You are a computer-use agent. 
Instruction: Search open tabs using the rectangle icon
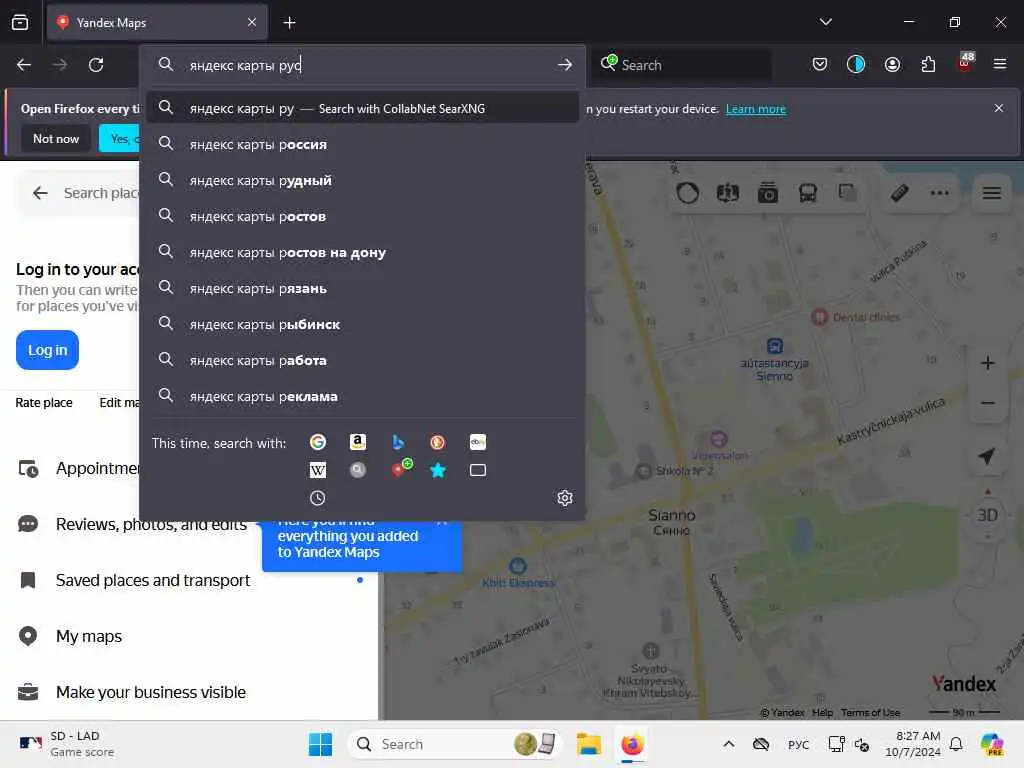tap(477, 470)
